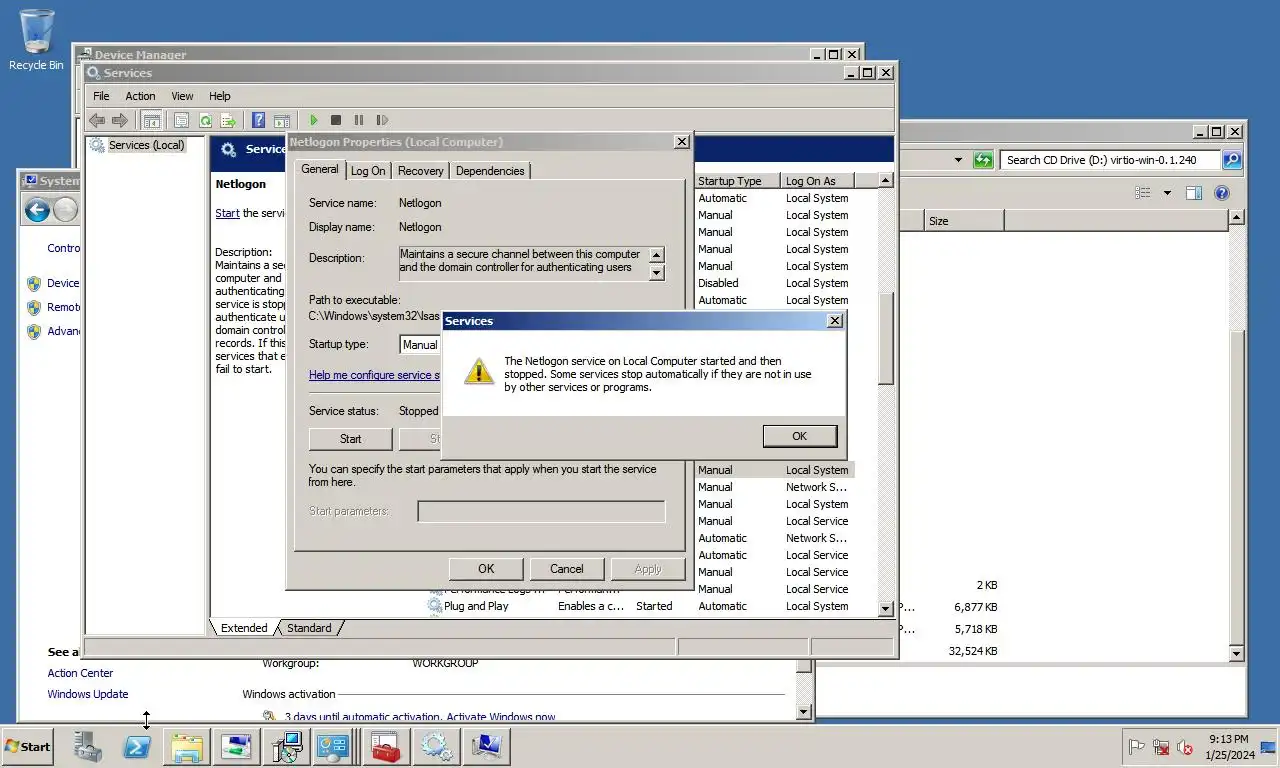The width and height of the screenshot is (1280, 768).
Task: Switch to the Recovery tab
Action: coord(421,171)
